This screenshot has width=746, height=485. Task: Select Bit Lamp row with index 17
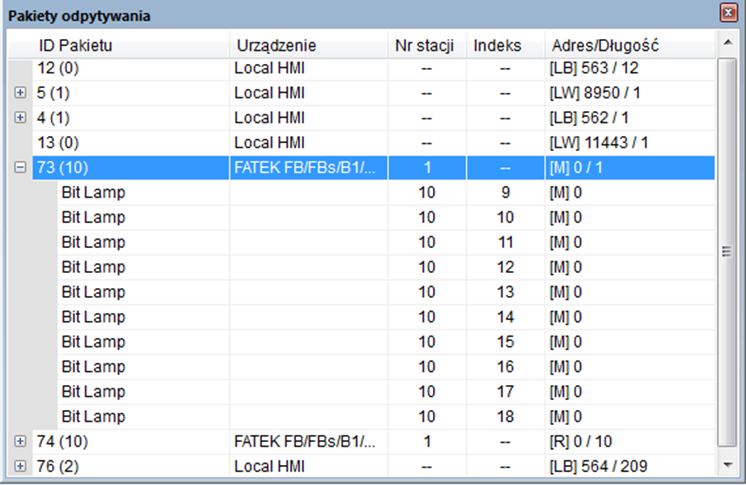pyautogui.click(x=386, y=391)
